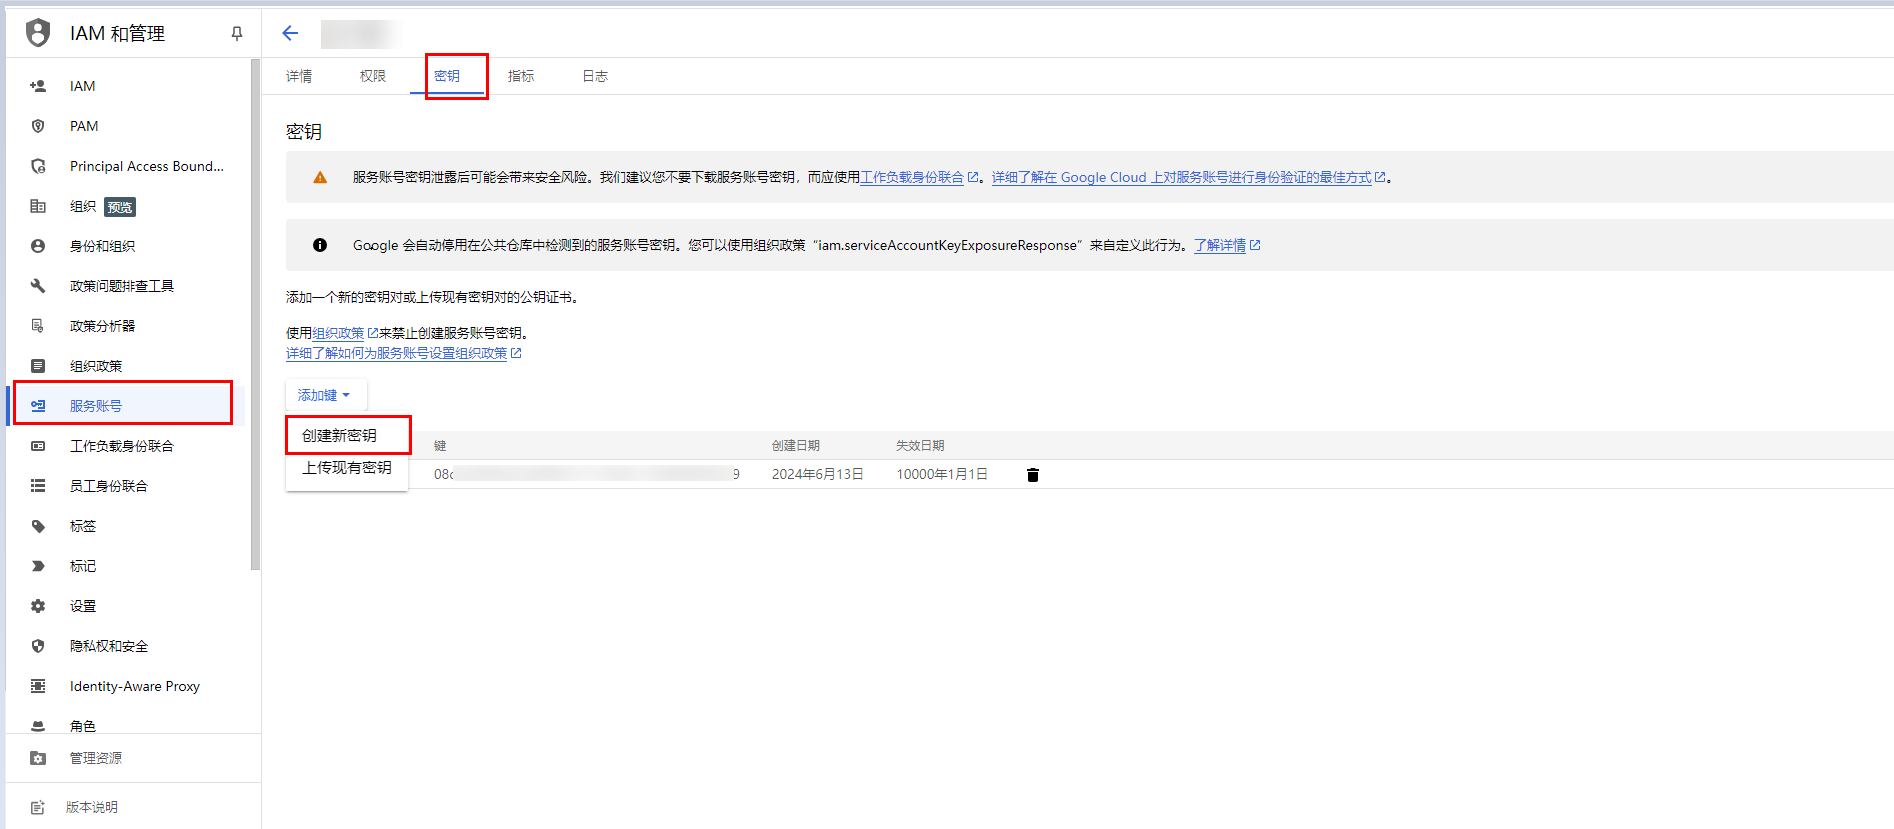Viewport: 1894px width, 829px height.
Task: Click the 角色 hat icon
Action: (38, 726)
